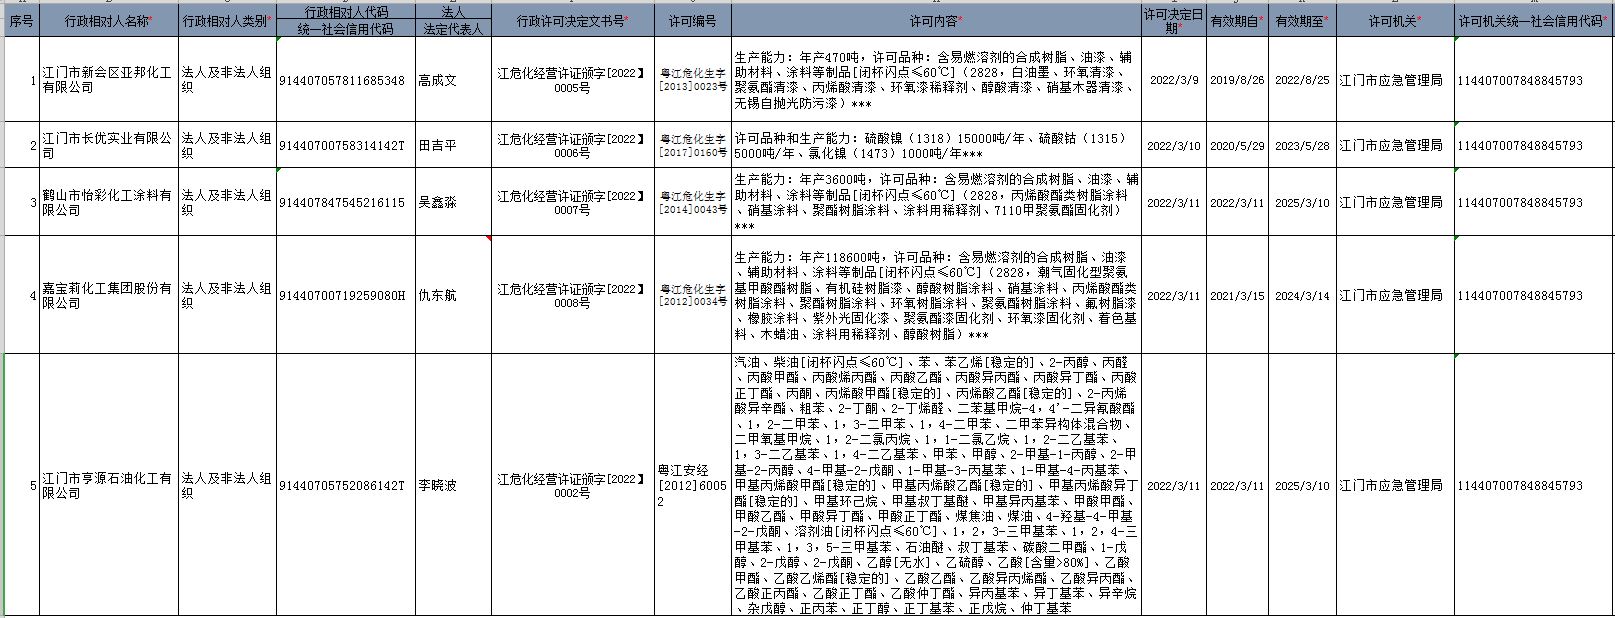Select the '行政许可决定文书号' header cell
Screen dimensions: 1615x618
572,20
